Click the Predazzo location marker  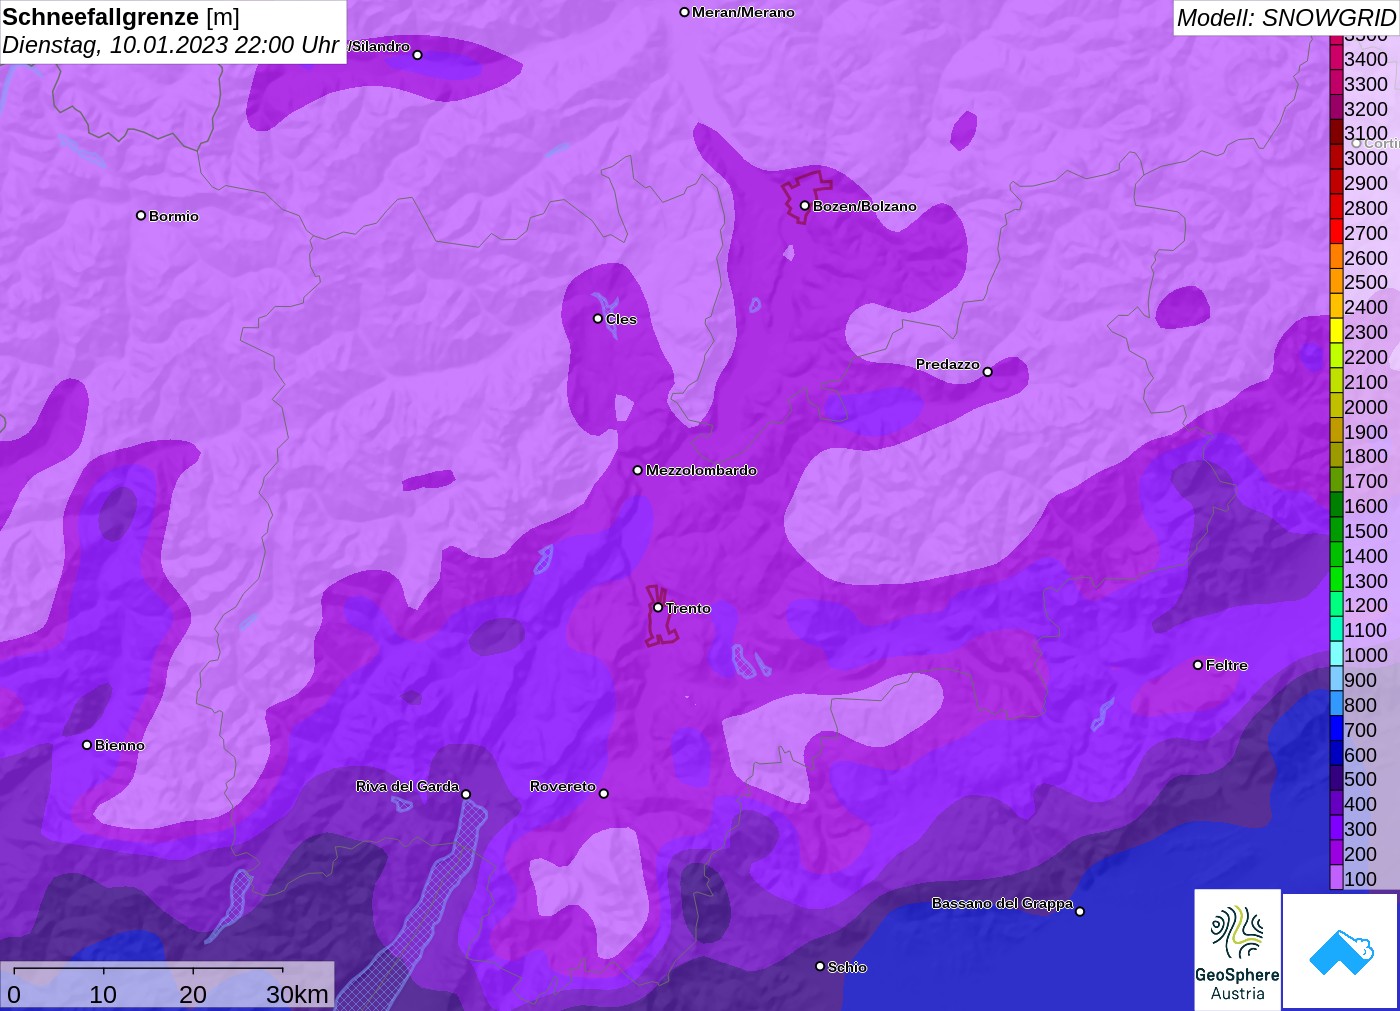[987, 372]
